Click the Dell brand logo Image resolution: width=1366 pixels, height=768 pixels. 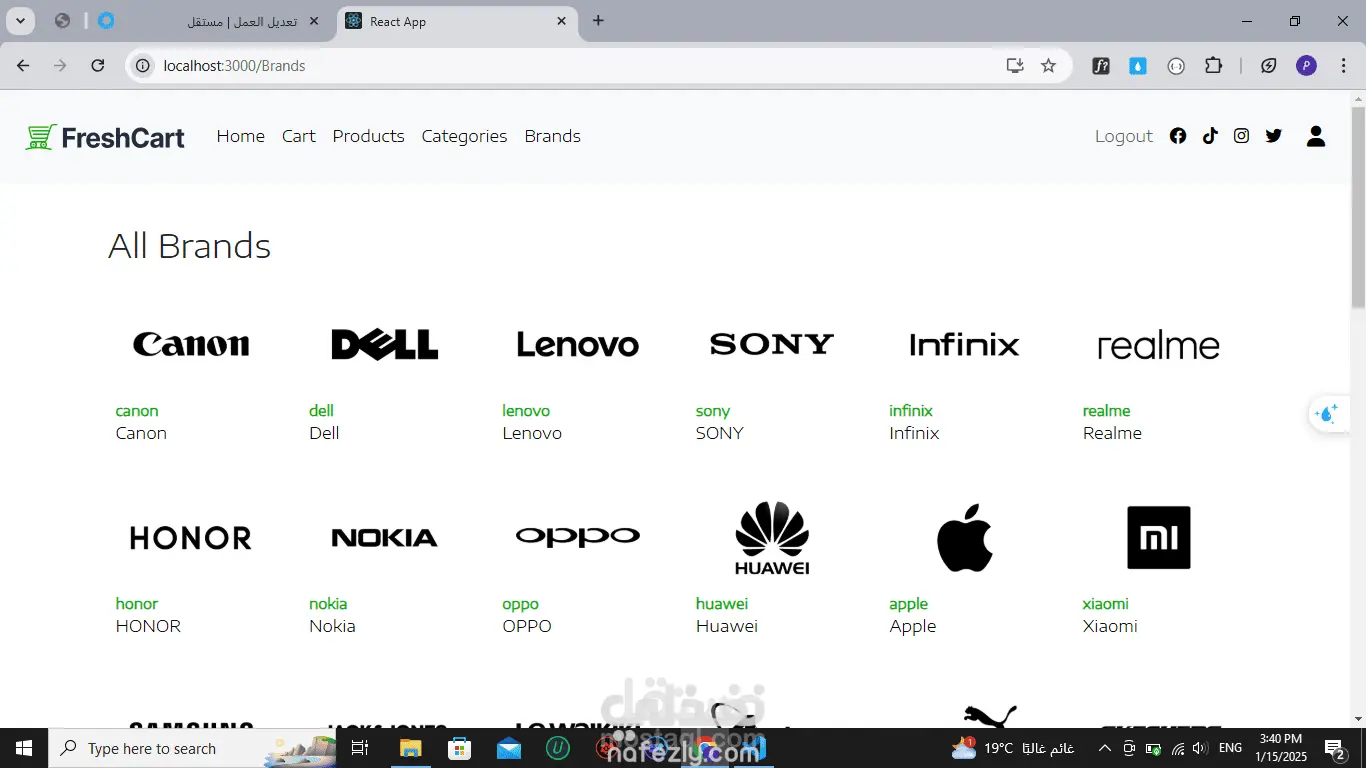(x=385, y=345)
